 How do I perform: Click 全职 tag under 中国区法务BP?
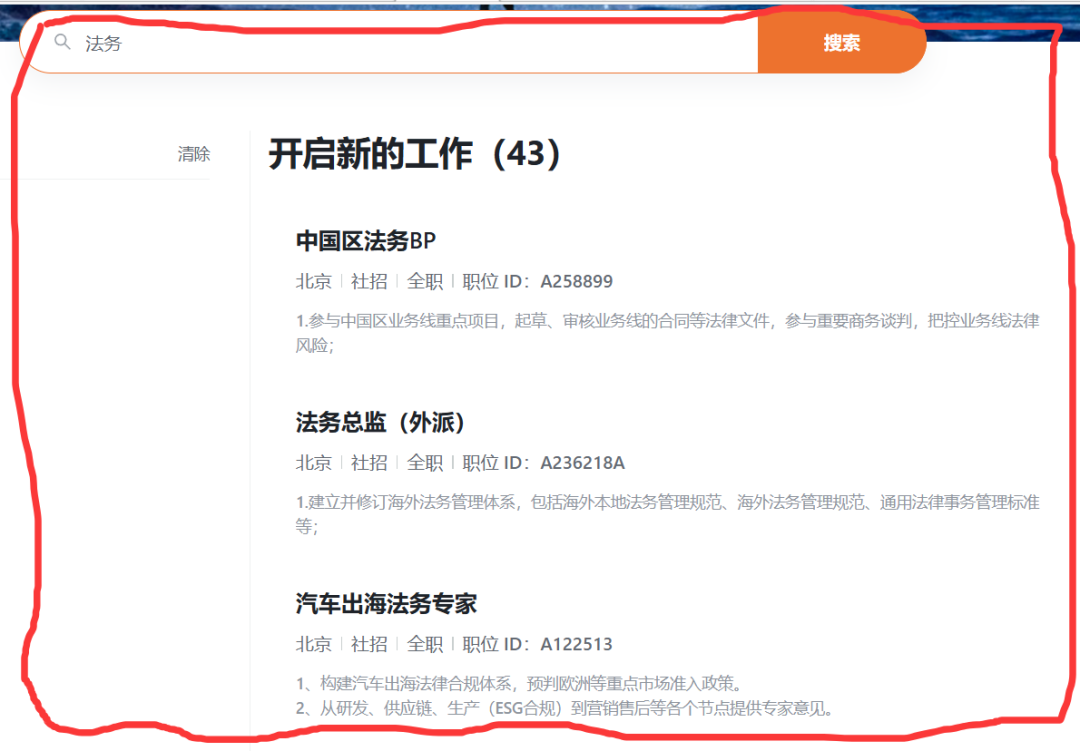[425, 282]
